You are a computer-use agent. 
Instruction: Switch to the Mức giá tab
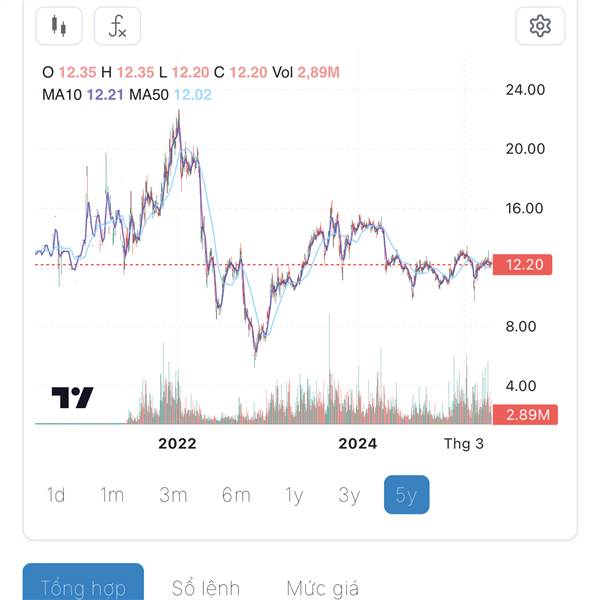pos(323,587)
